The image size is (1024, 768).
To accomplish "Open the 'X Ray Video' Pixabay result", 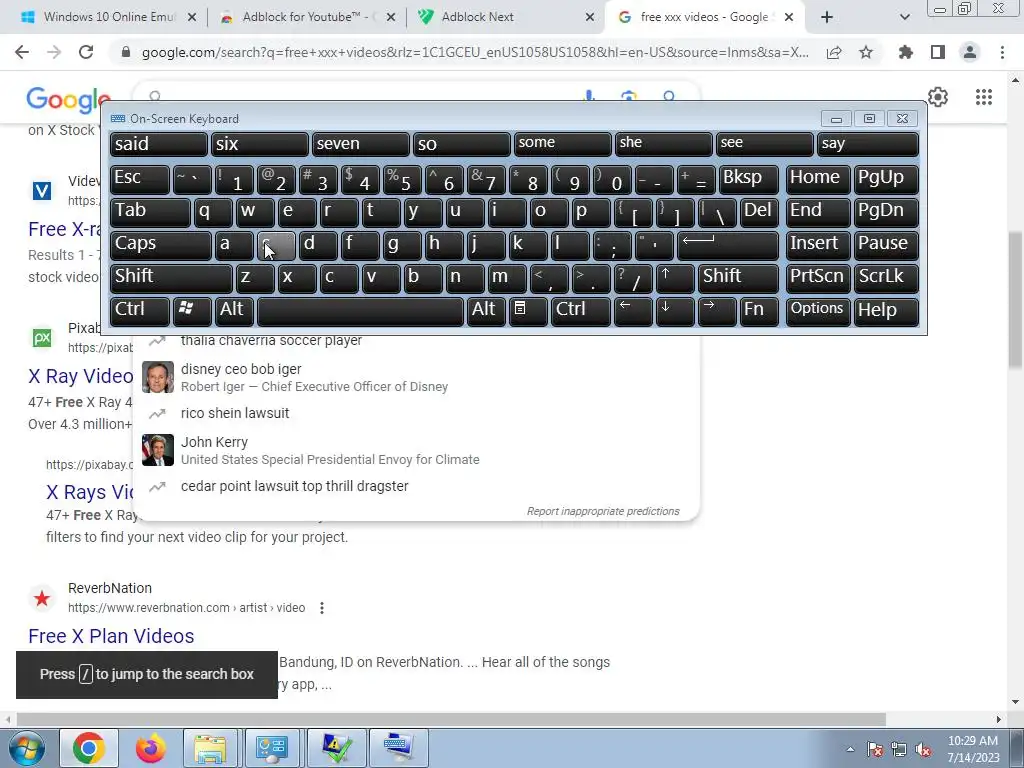I will tap(80, 376).
